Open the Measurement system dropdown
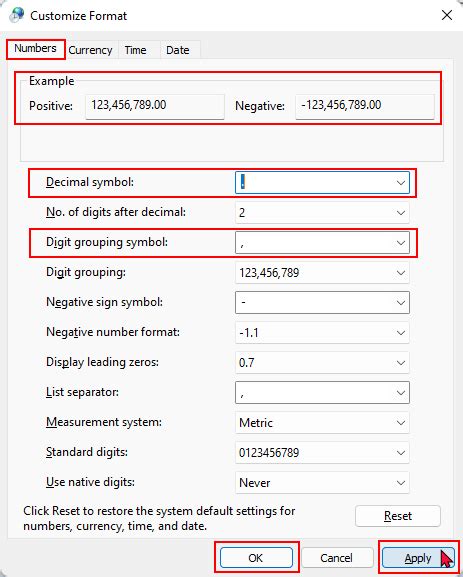Image resolution: width=463 pixels, height=577 pixels. coord(322,422)
